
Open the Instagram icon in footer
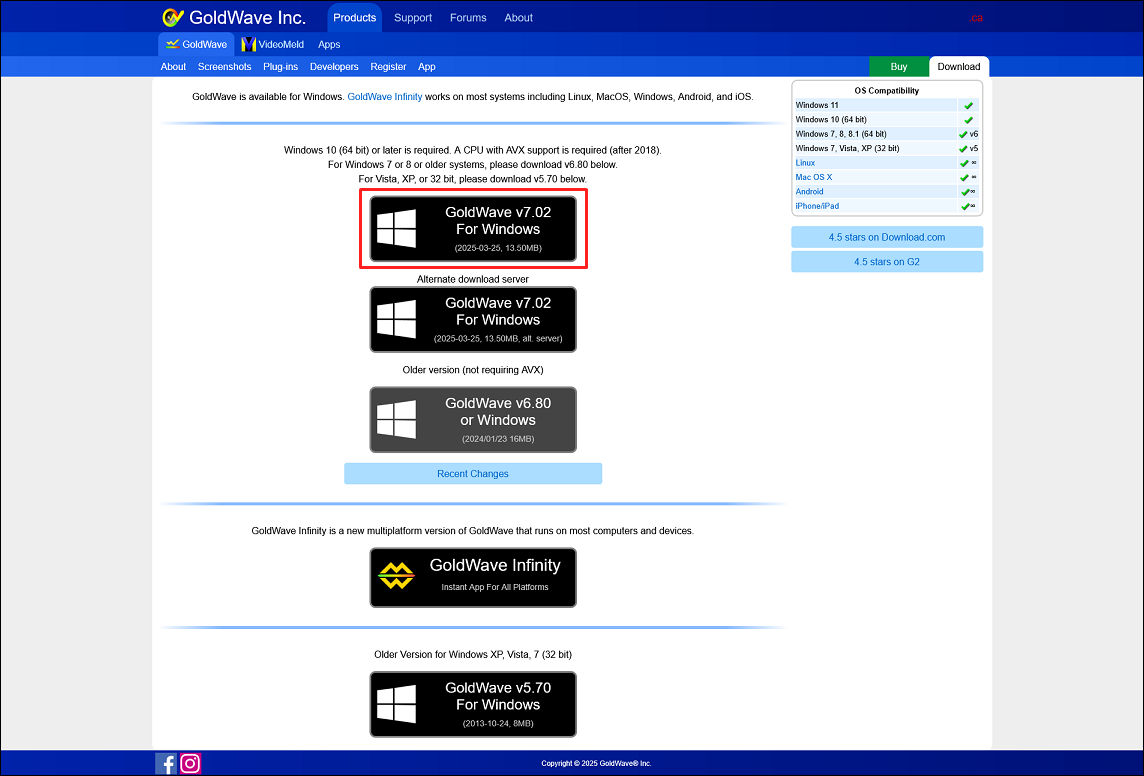pos(190,763)
